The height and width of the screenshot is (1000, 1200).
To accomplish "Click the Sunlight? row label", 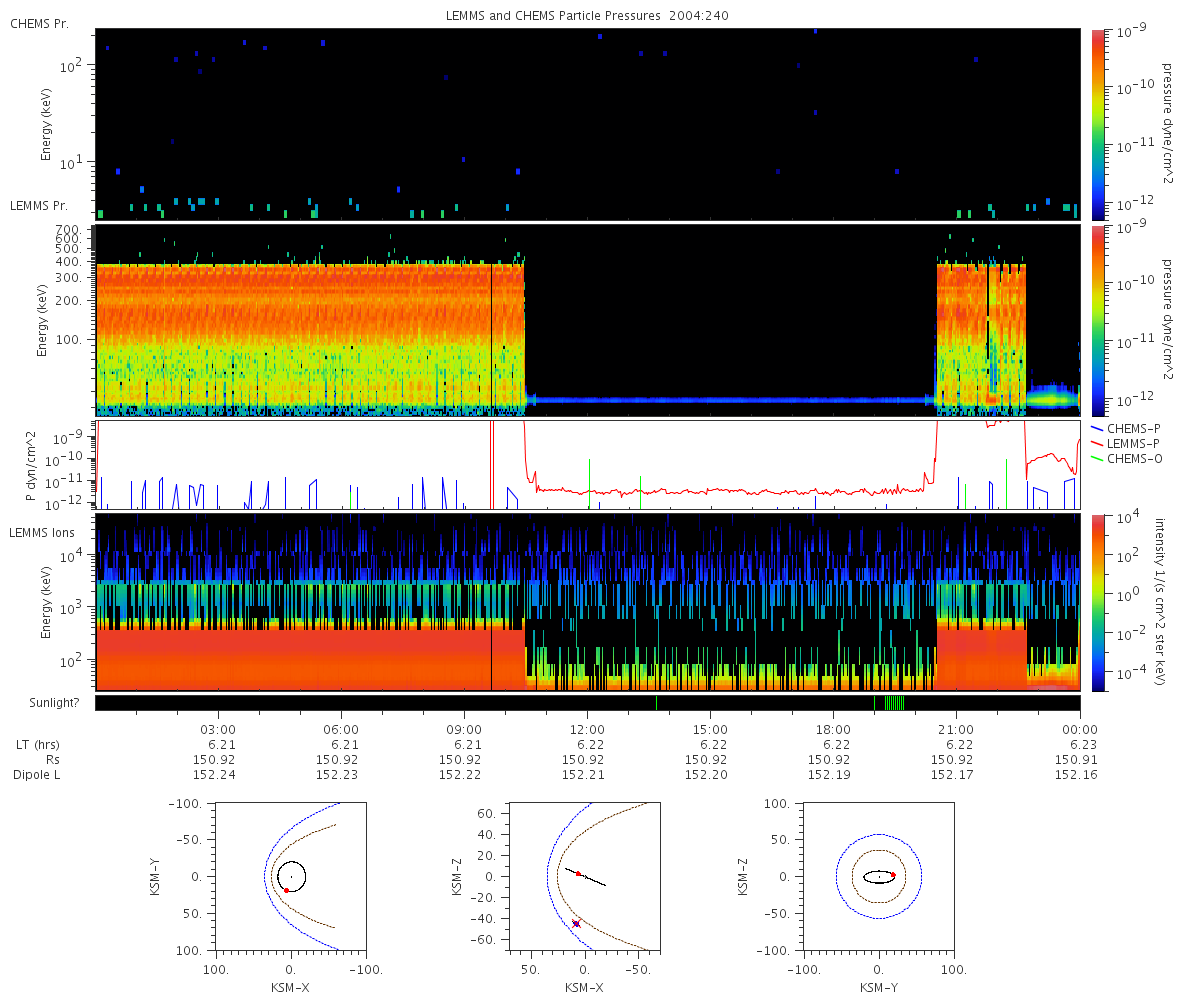I will pos(42,703).
